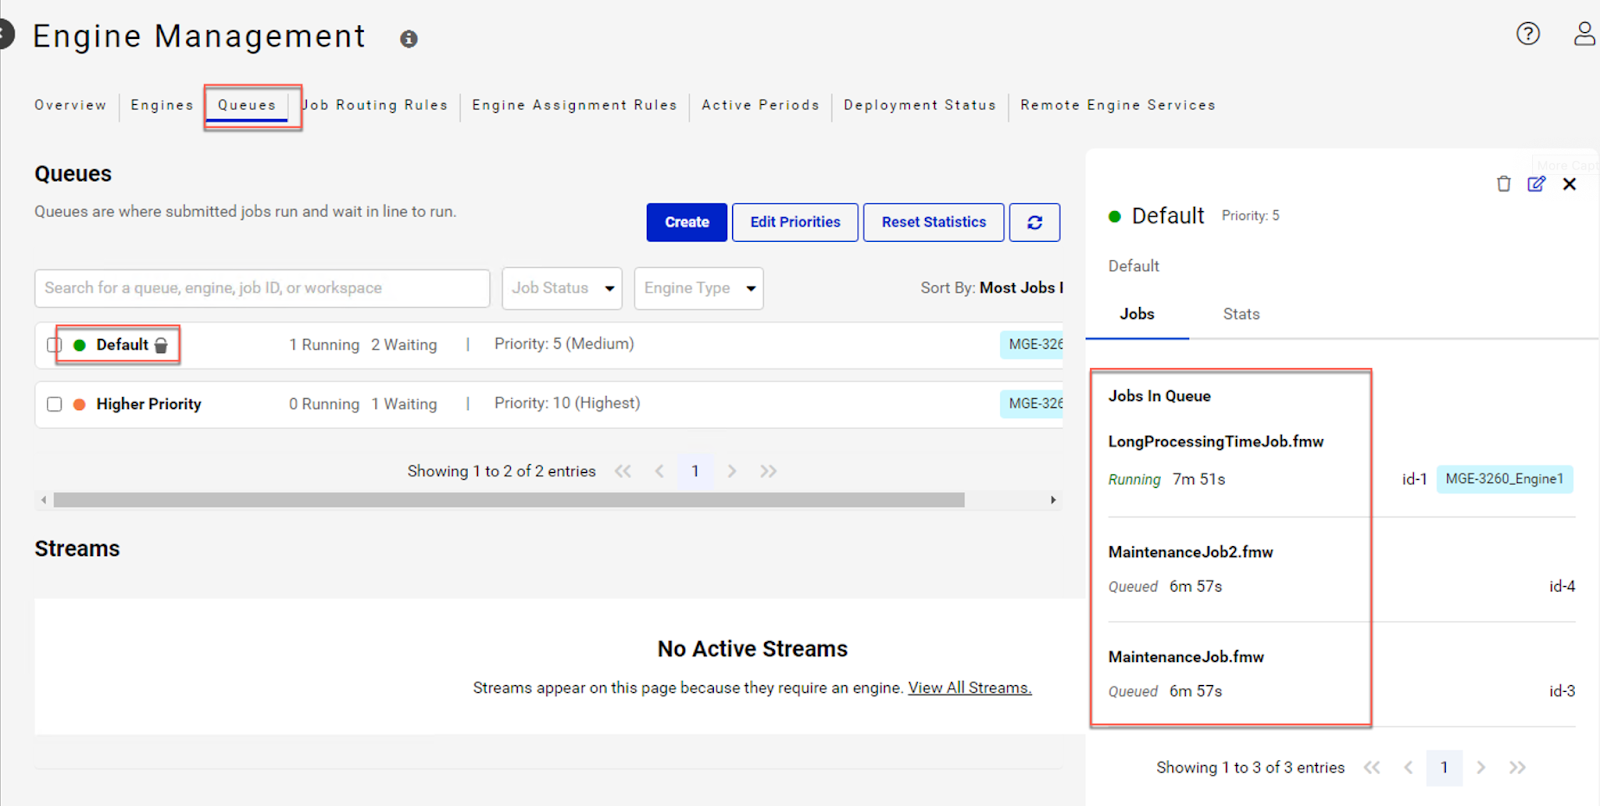Image resolution: width=1600 pixels, height=806 pixels.
Task: Open the Higher Priority queue row
Action: [549, 404]
